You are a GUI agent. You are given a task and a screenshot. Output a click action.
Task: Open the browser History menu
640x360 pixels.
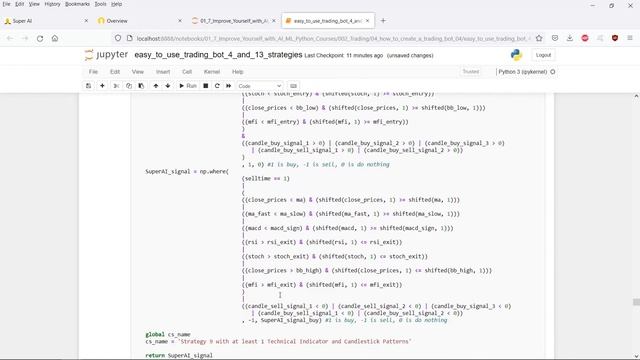(52, 4)
